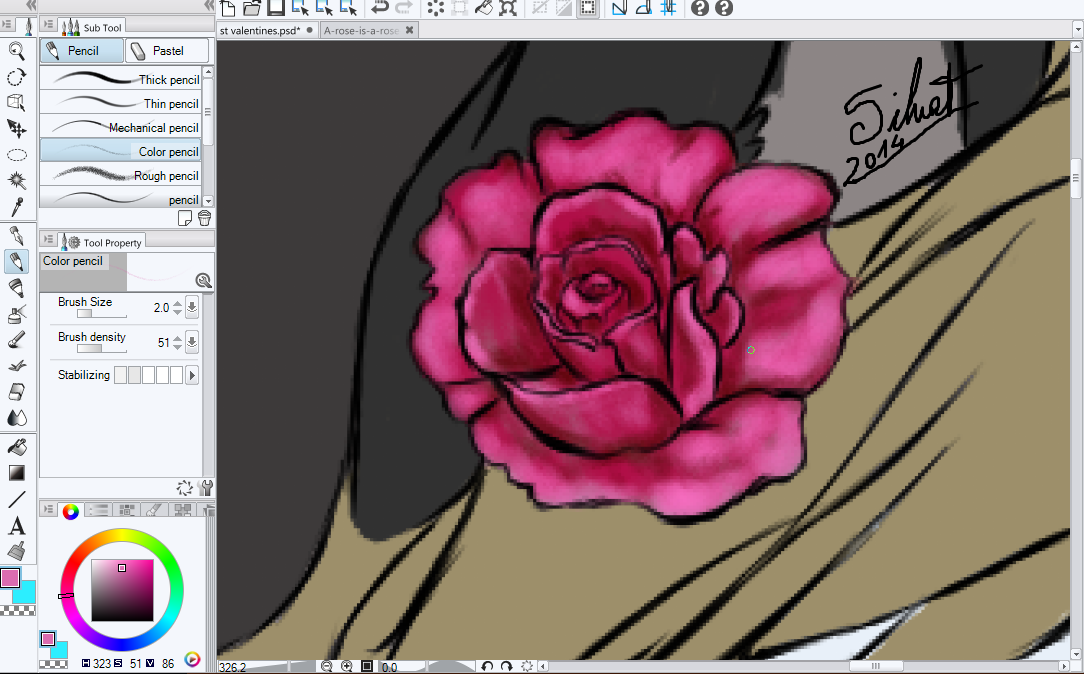Viewport: 1084px width, 678px height.
Task: Delete the current sub tool
Action: [204, 218]
